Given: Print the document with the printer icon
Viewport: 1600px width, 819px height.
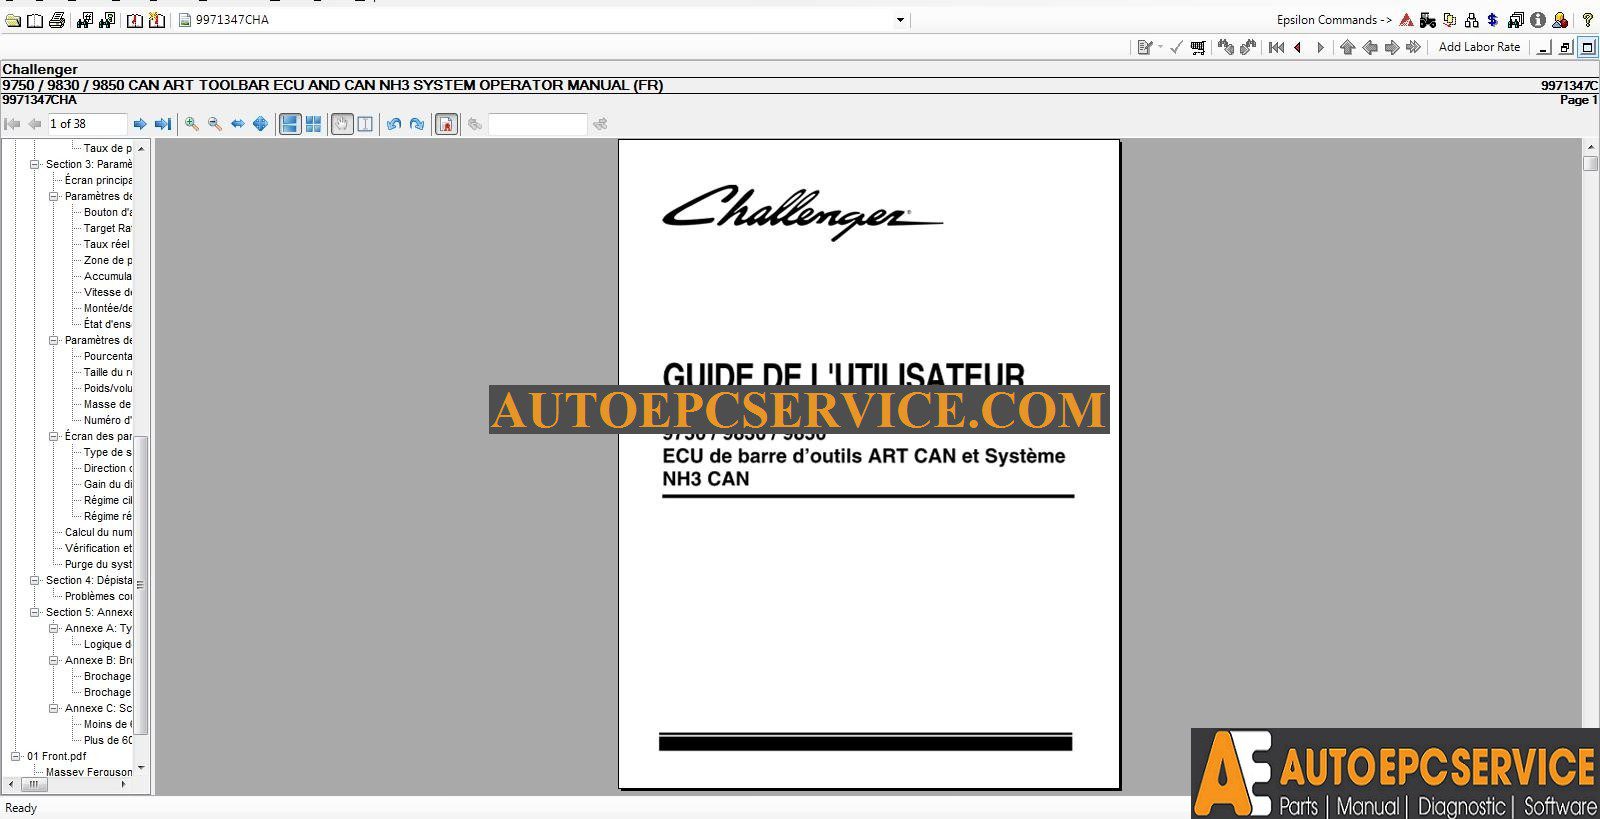Looking at the screenshot, I should click(57, 20).
